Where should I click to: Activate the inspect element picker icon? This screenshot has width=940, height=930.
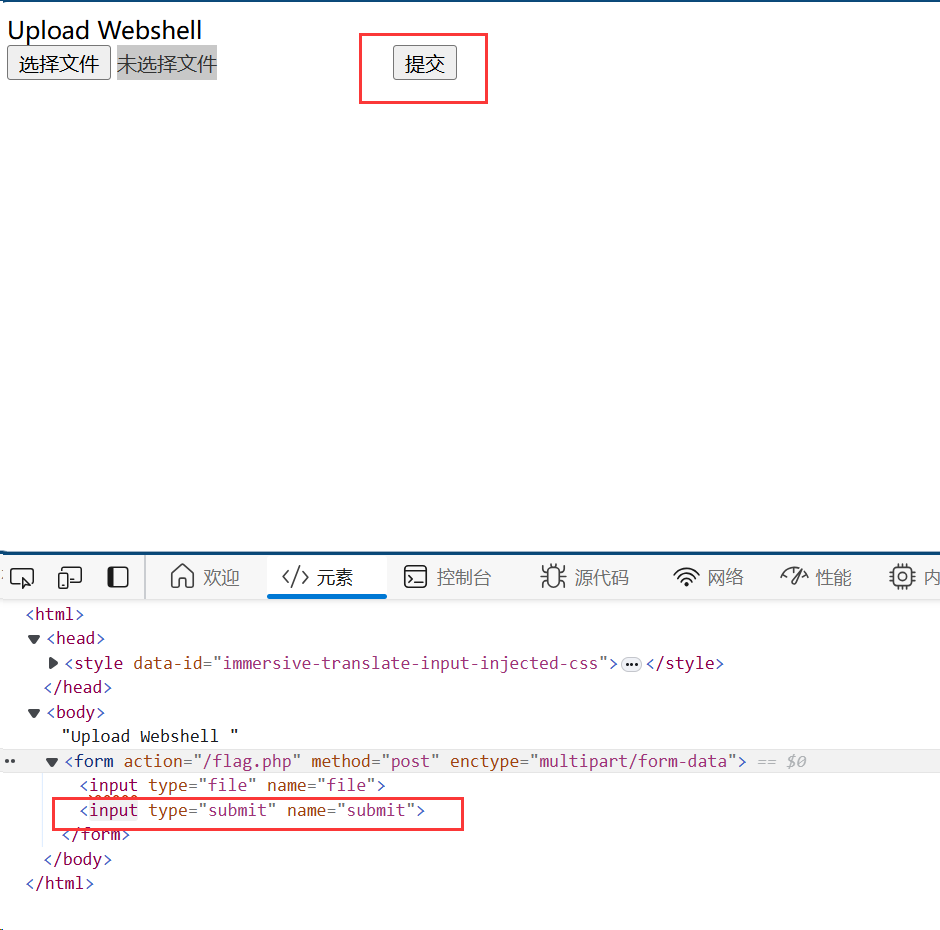pos(21,577)
